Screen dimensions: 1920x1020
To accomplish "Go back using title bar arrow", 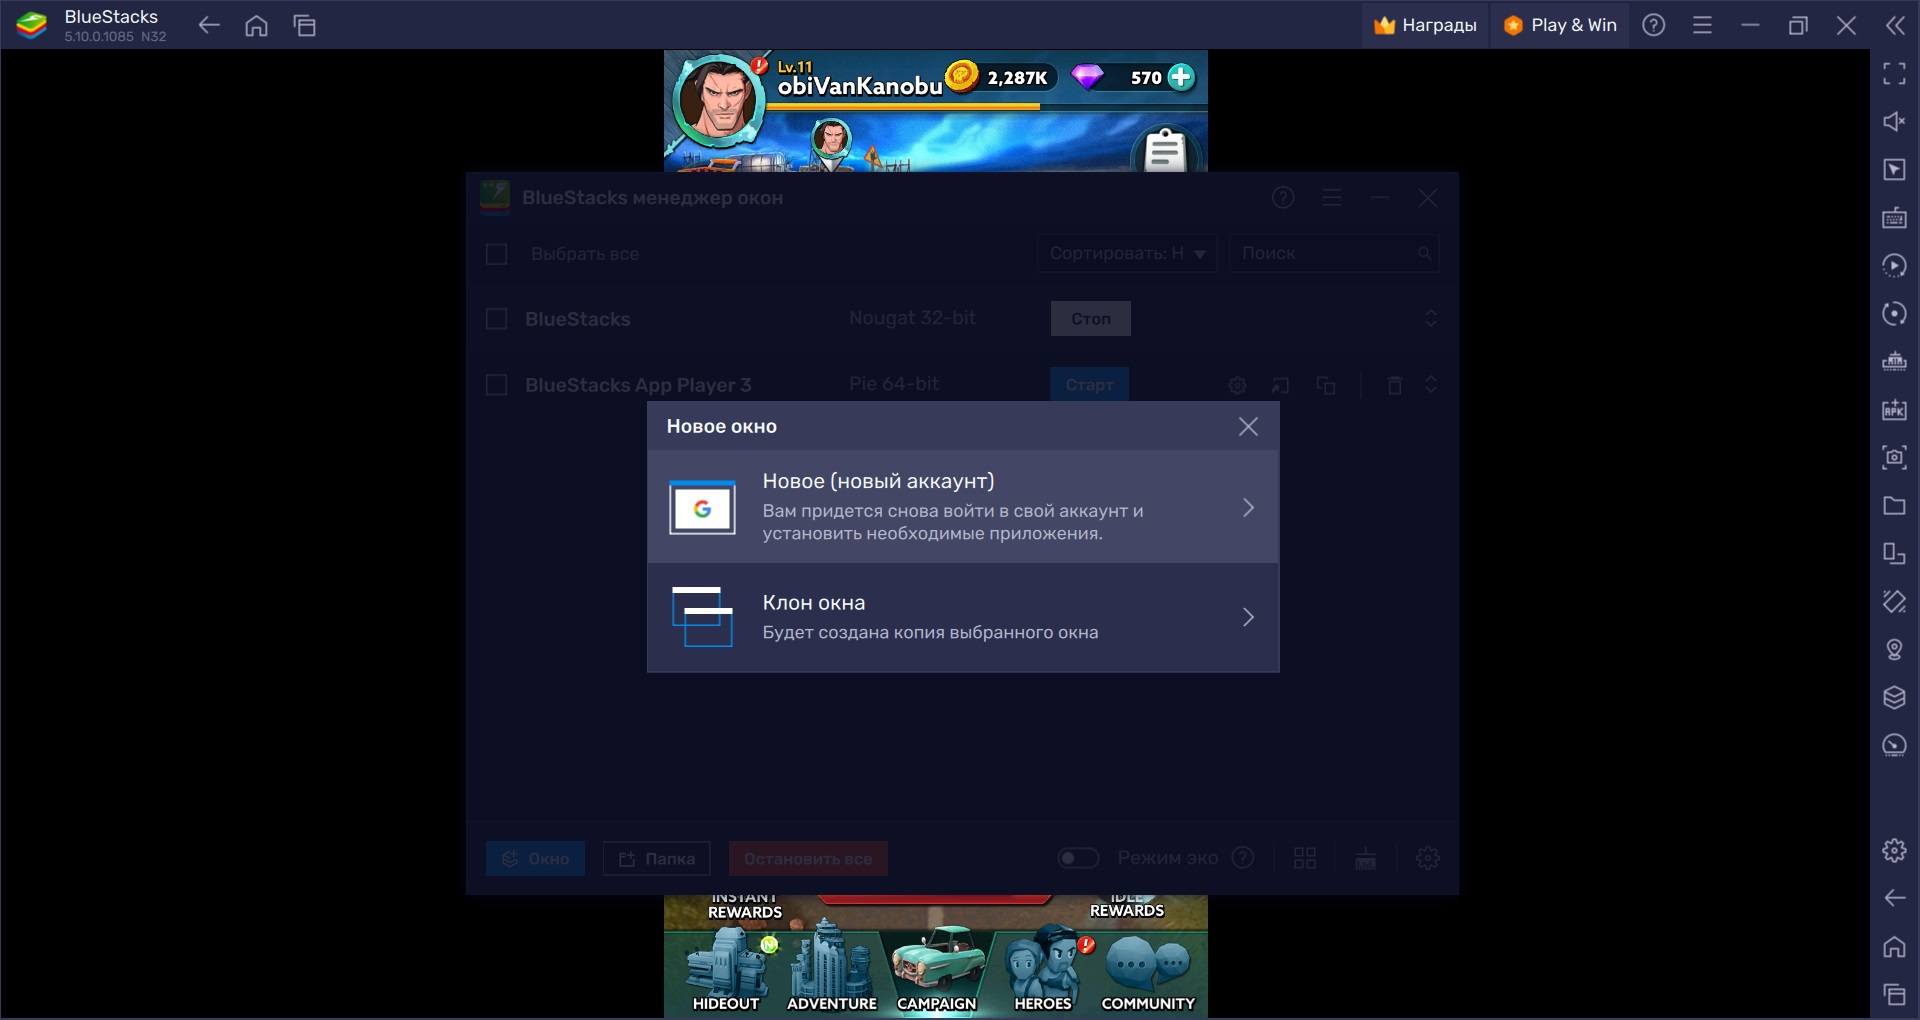I will [209, 25].
